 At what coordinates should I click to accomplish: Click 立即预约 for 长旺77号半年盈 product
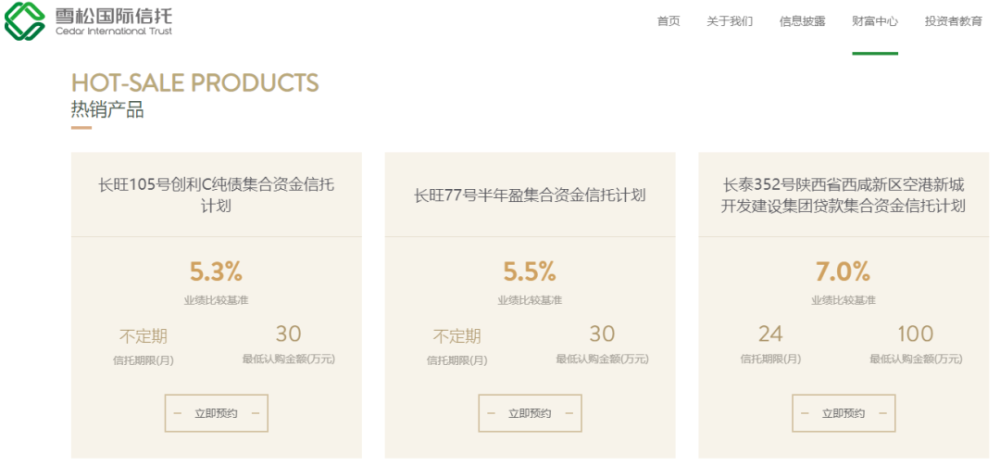pyautogui.click(x=530, y=413)
